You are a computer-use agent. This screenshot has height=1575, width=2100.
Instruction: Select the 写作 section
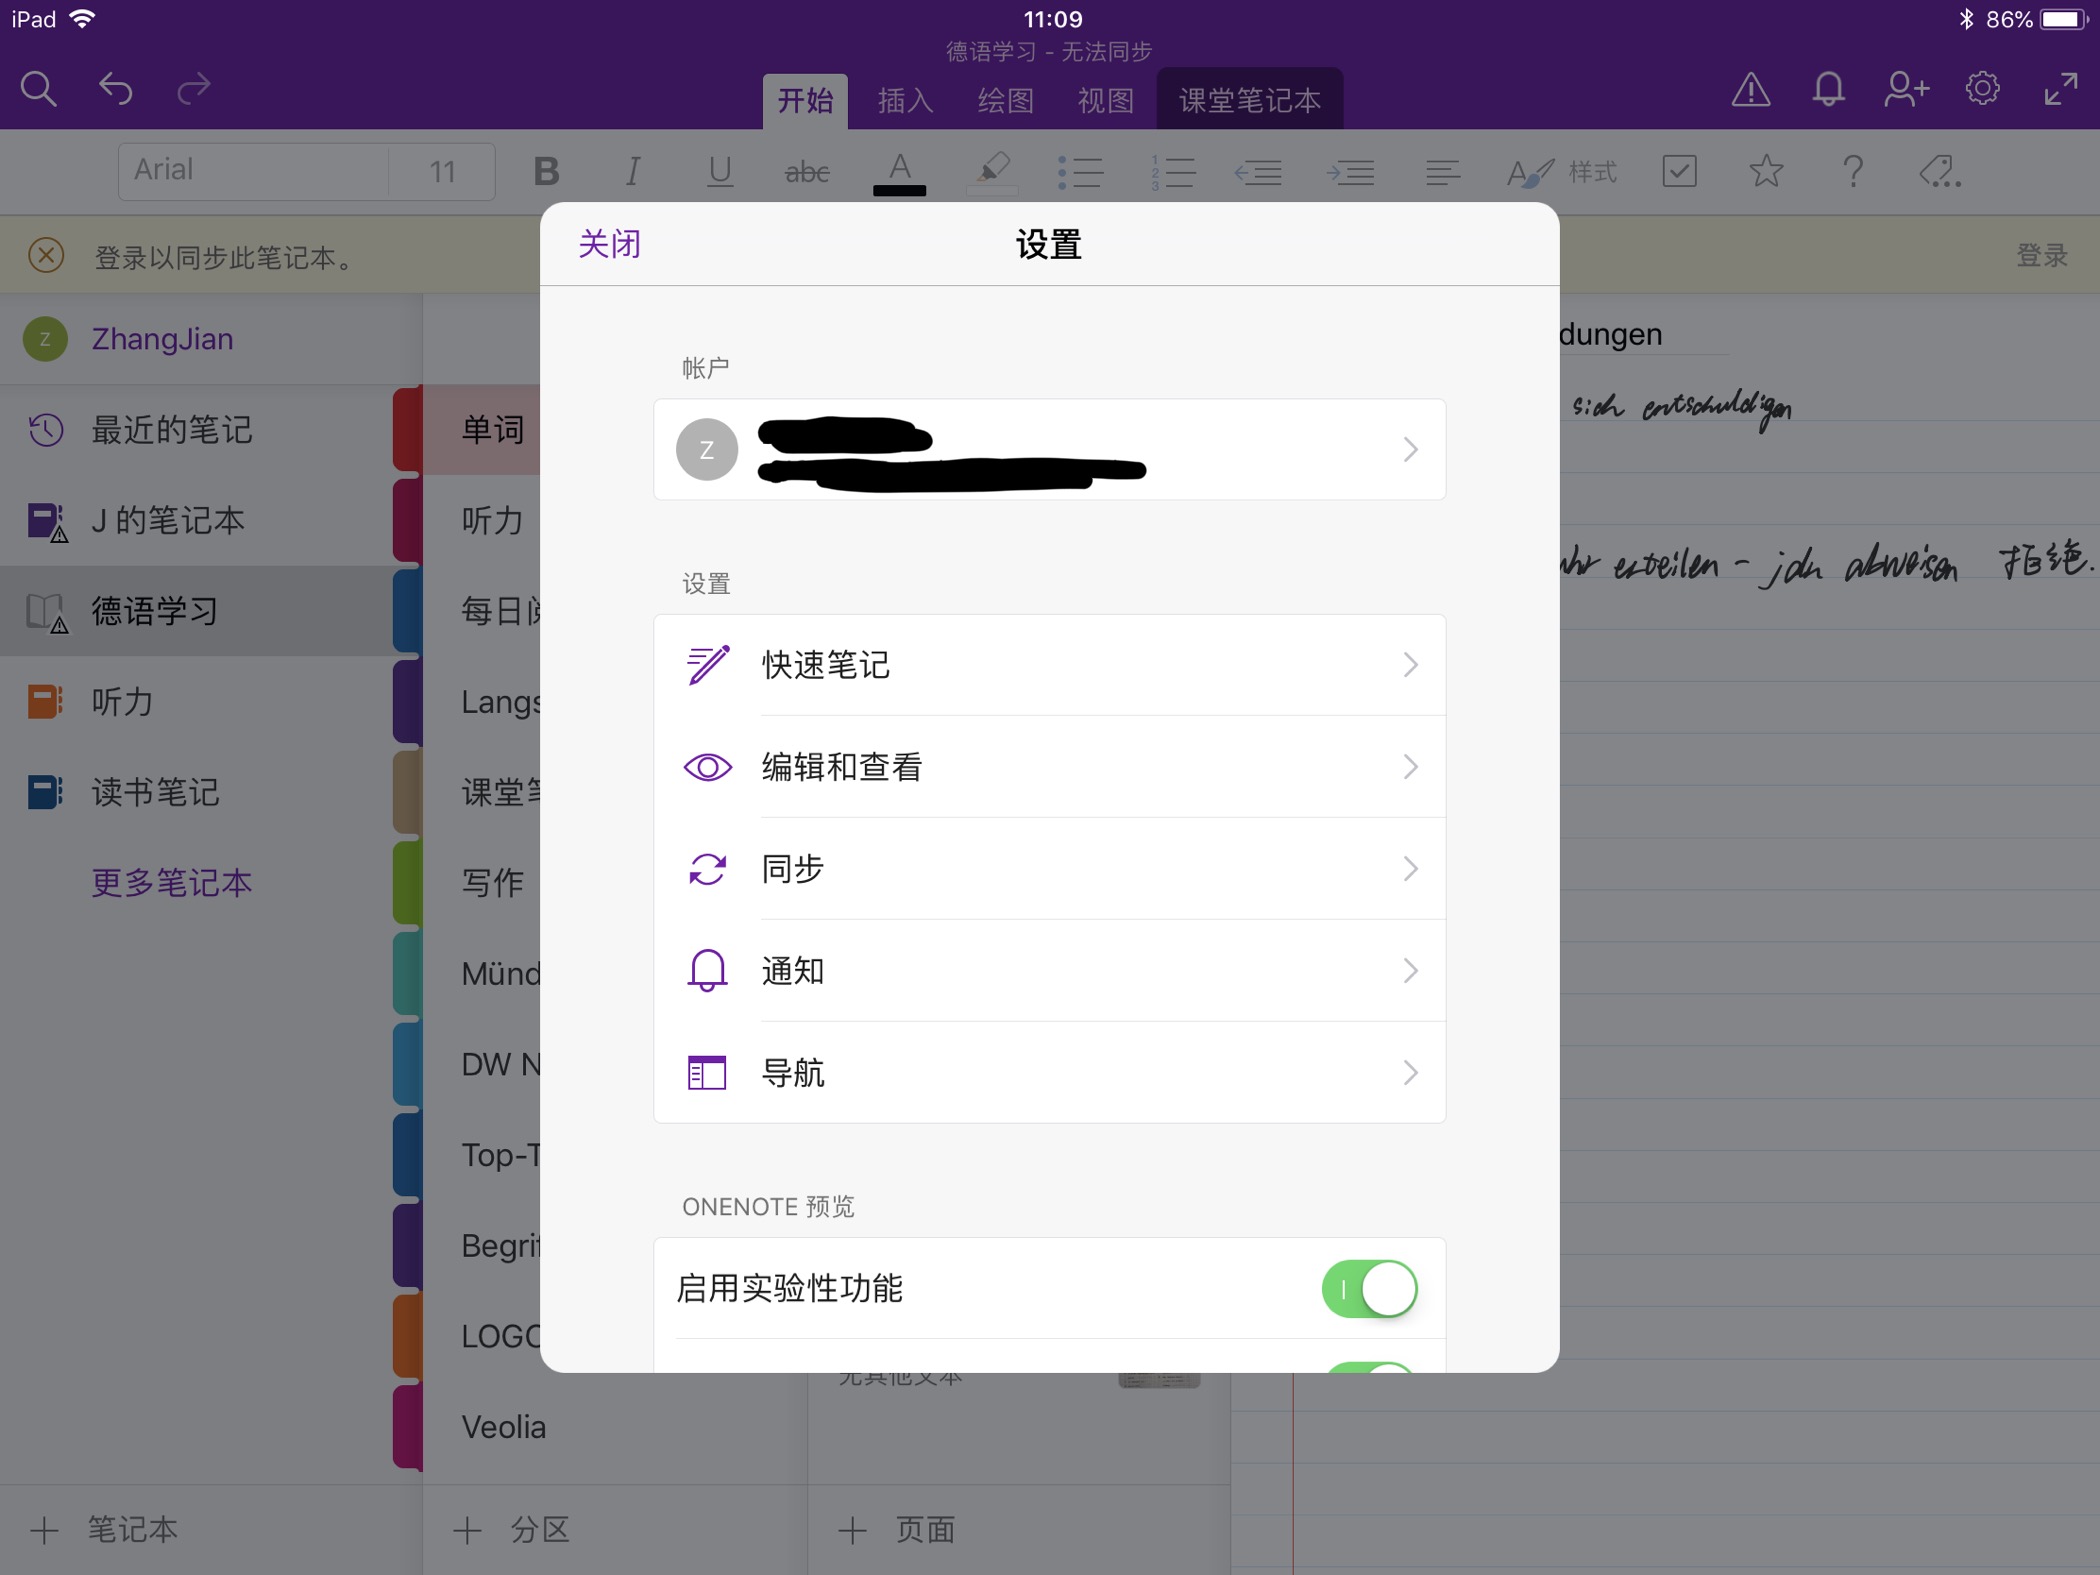click(492, 882)
